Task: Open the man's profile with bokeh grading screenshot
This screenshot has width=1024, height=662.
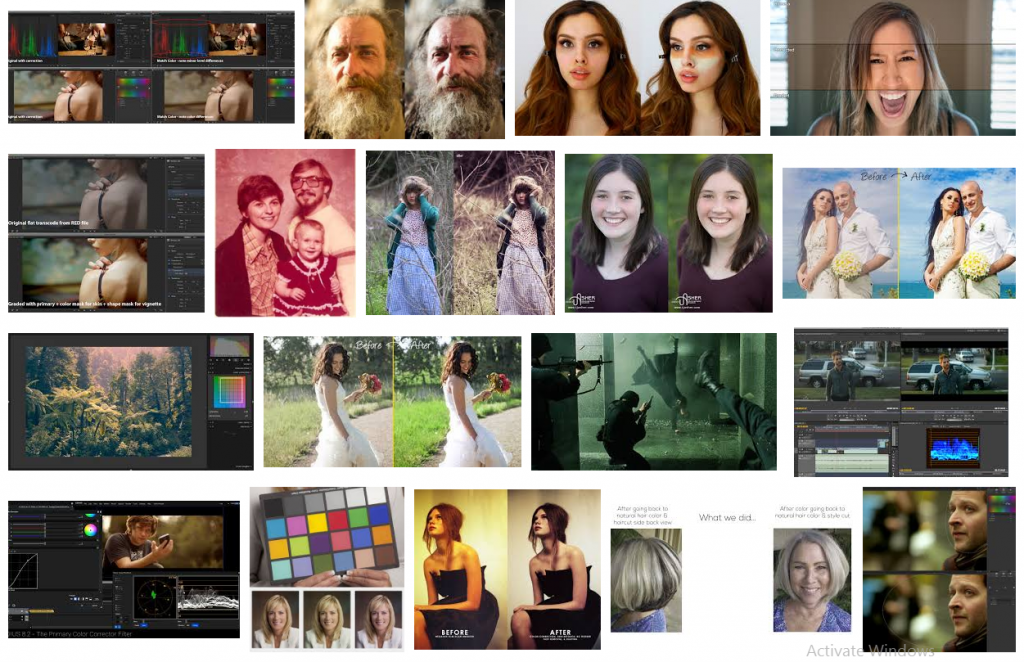Action: pyautogui.click(x=939, y=569)
